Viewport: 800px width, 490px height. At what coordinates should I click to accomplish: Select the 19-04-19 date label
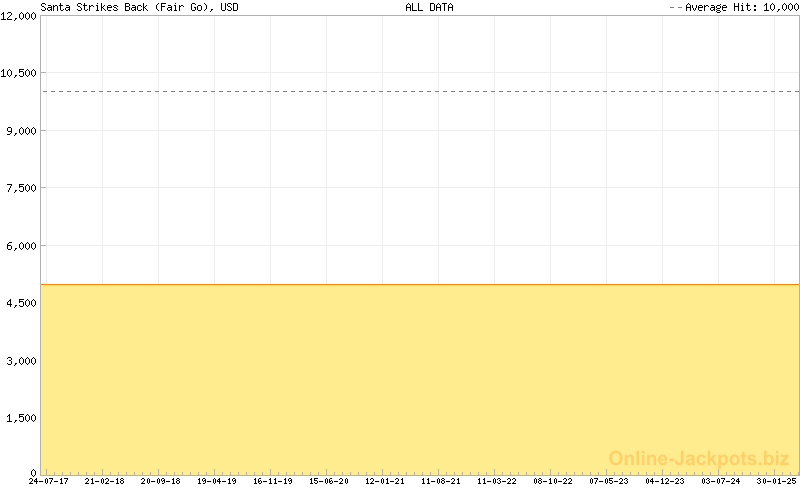pos(216,481)
